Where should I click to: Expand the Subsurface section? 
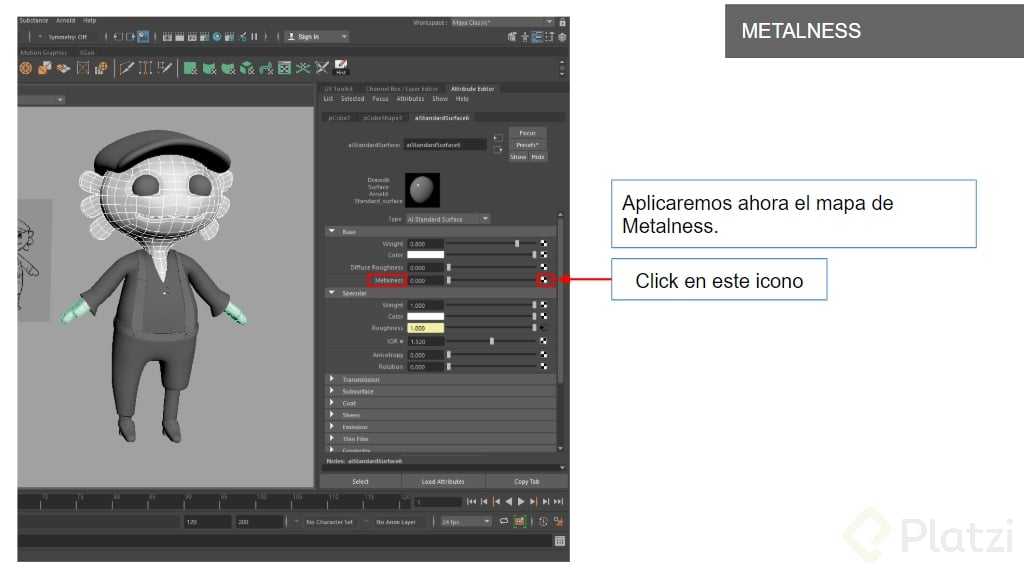(332, 391)
